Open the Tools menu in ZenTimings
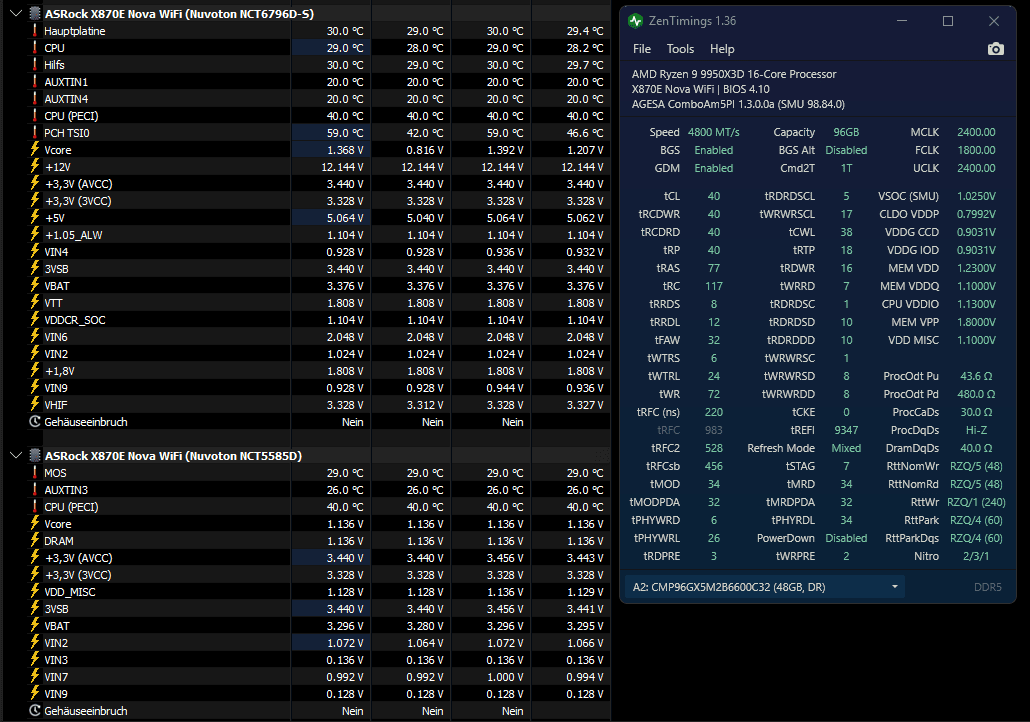This screenshot has height=722, width=1030. (x=680, y=49)
